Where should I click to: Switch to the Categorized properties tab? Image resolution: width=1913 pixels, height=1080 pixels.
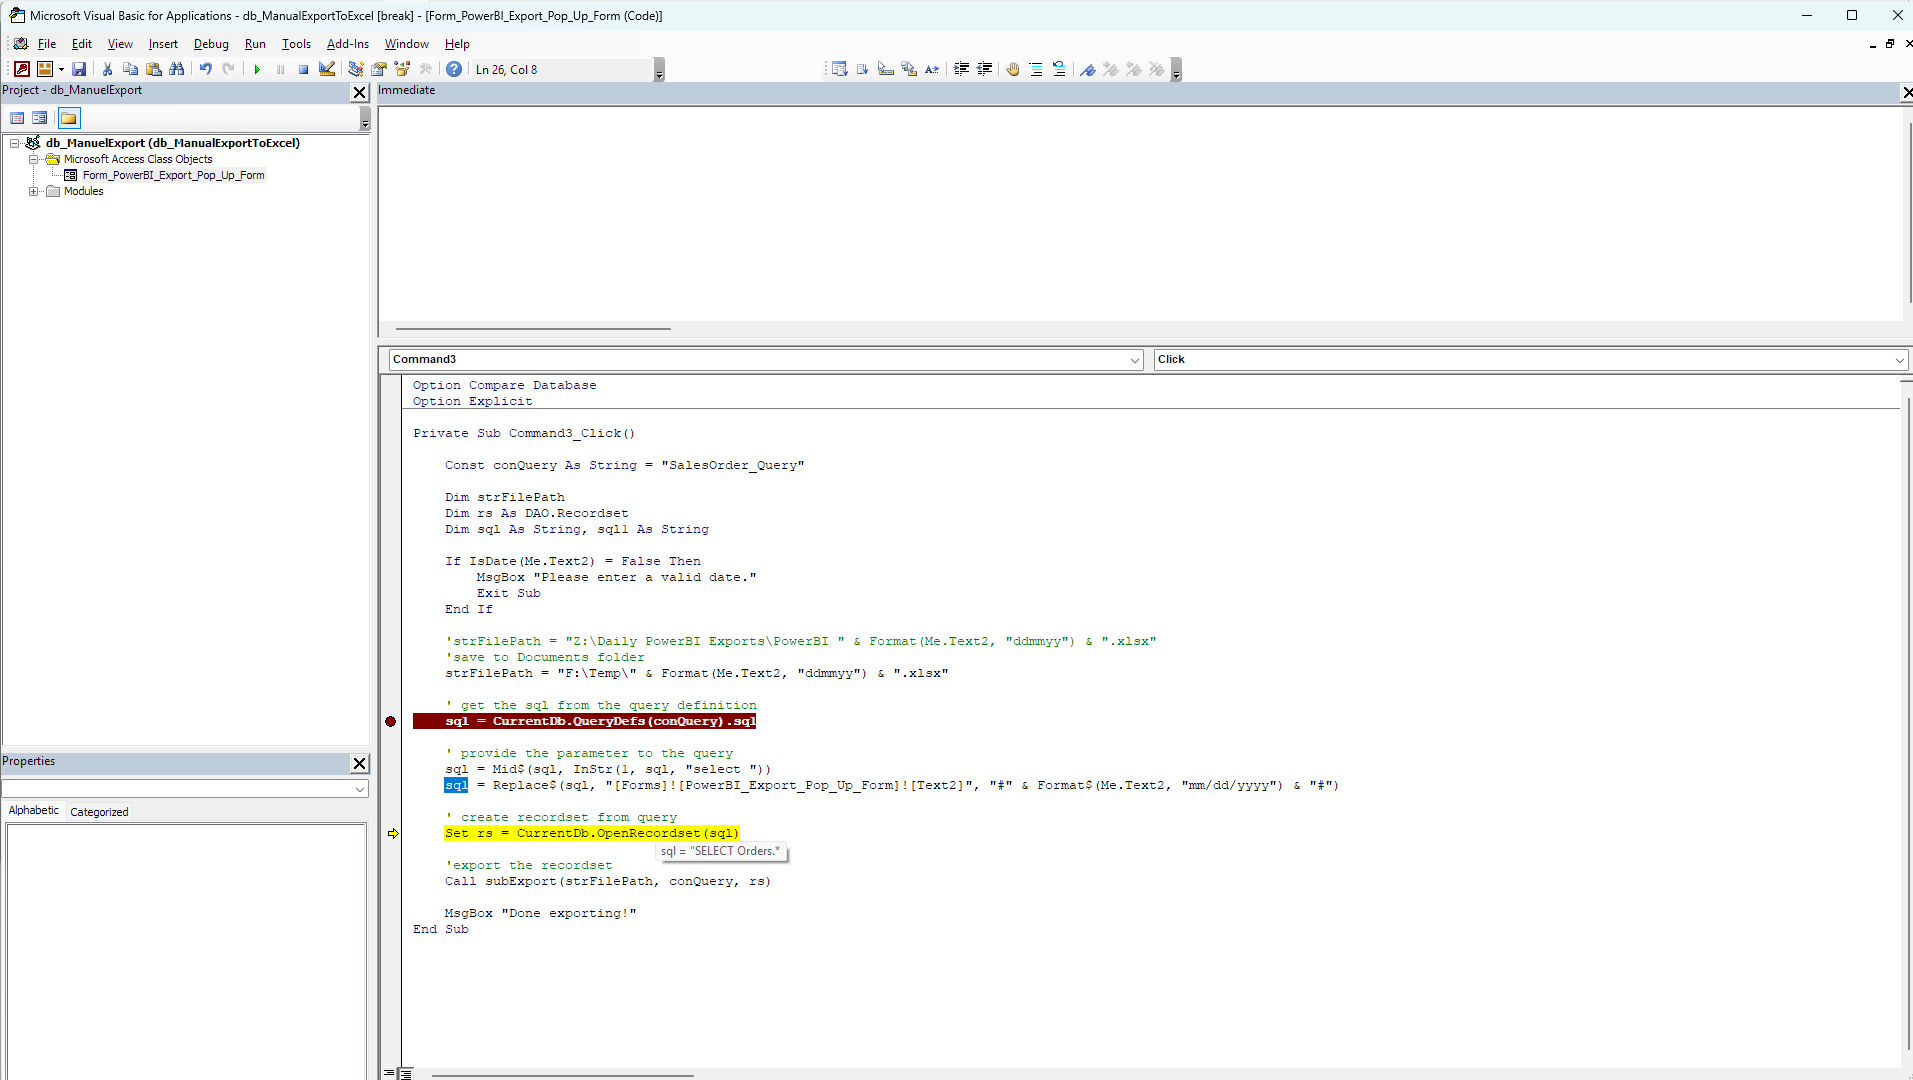pyautogui.click(x=99, y=812)
